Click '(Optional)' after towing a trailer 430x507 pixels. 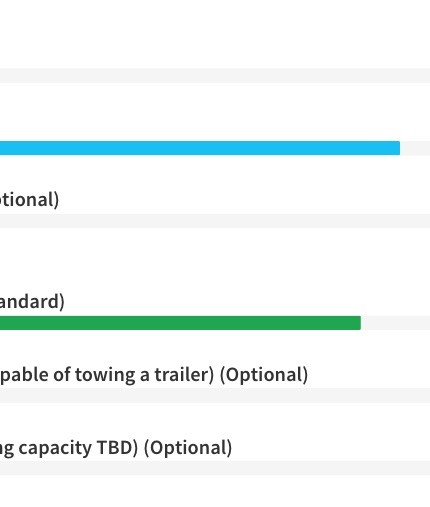[264, 375]
